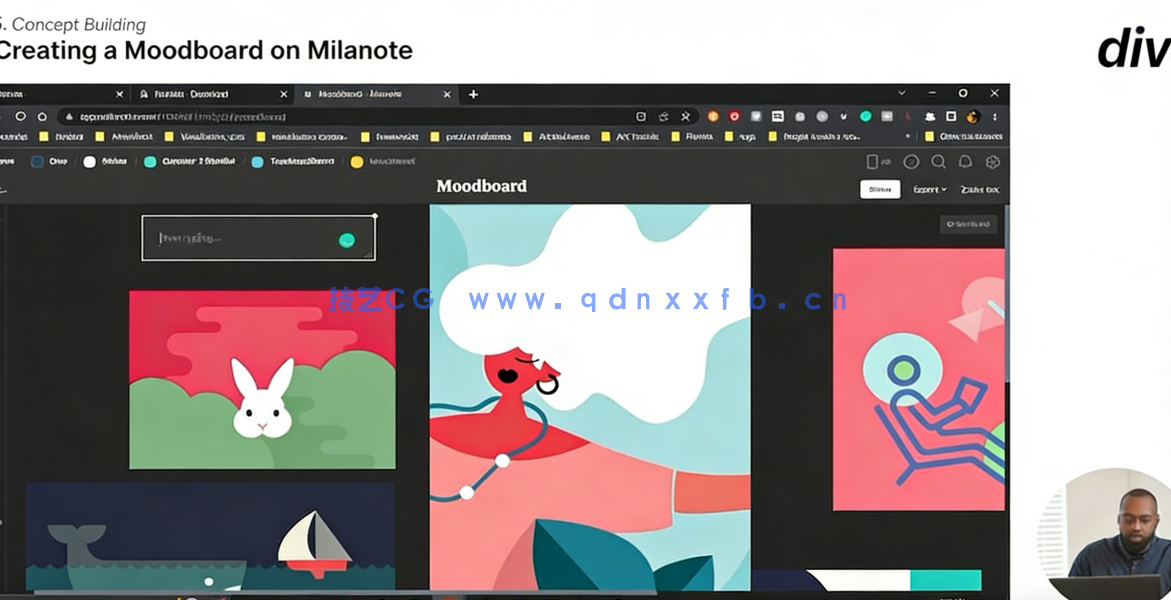The width and height of the screenshot is (1171, 600).
Task: Switch to the Moodboard browser tab
Action: [370, 95]
